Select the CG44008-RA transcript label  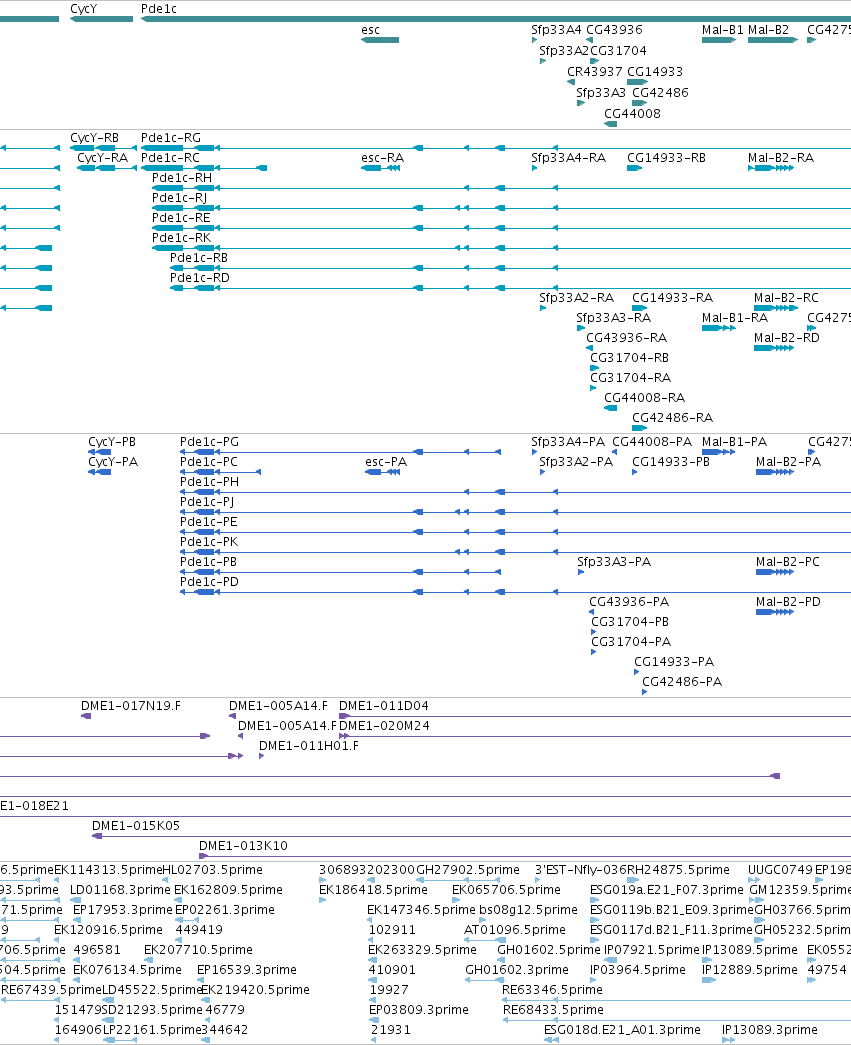pyautogui.click(x=644, y=398)
